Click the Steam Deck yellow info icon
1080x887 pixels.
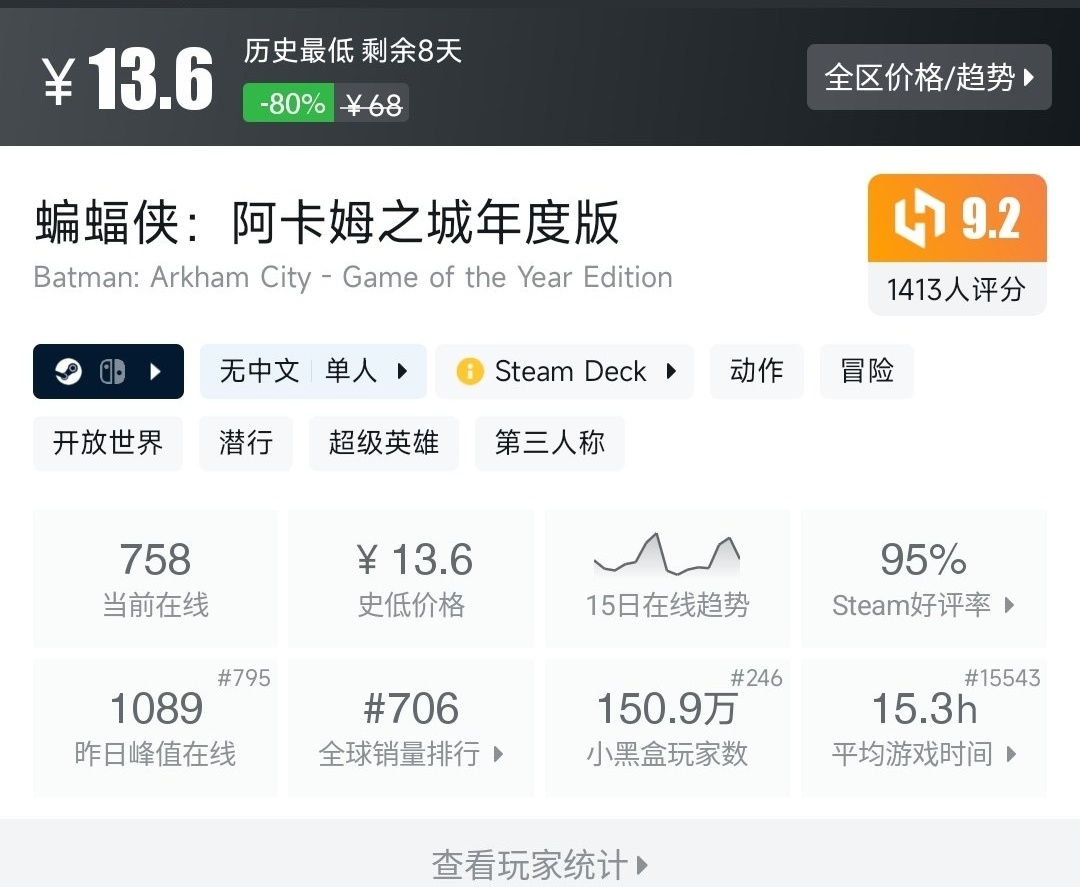click(470, 371)
